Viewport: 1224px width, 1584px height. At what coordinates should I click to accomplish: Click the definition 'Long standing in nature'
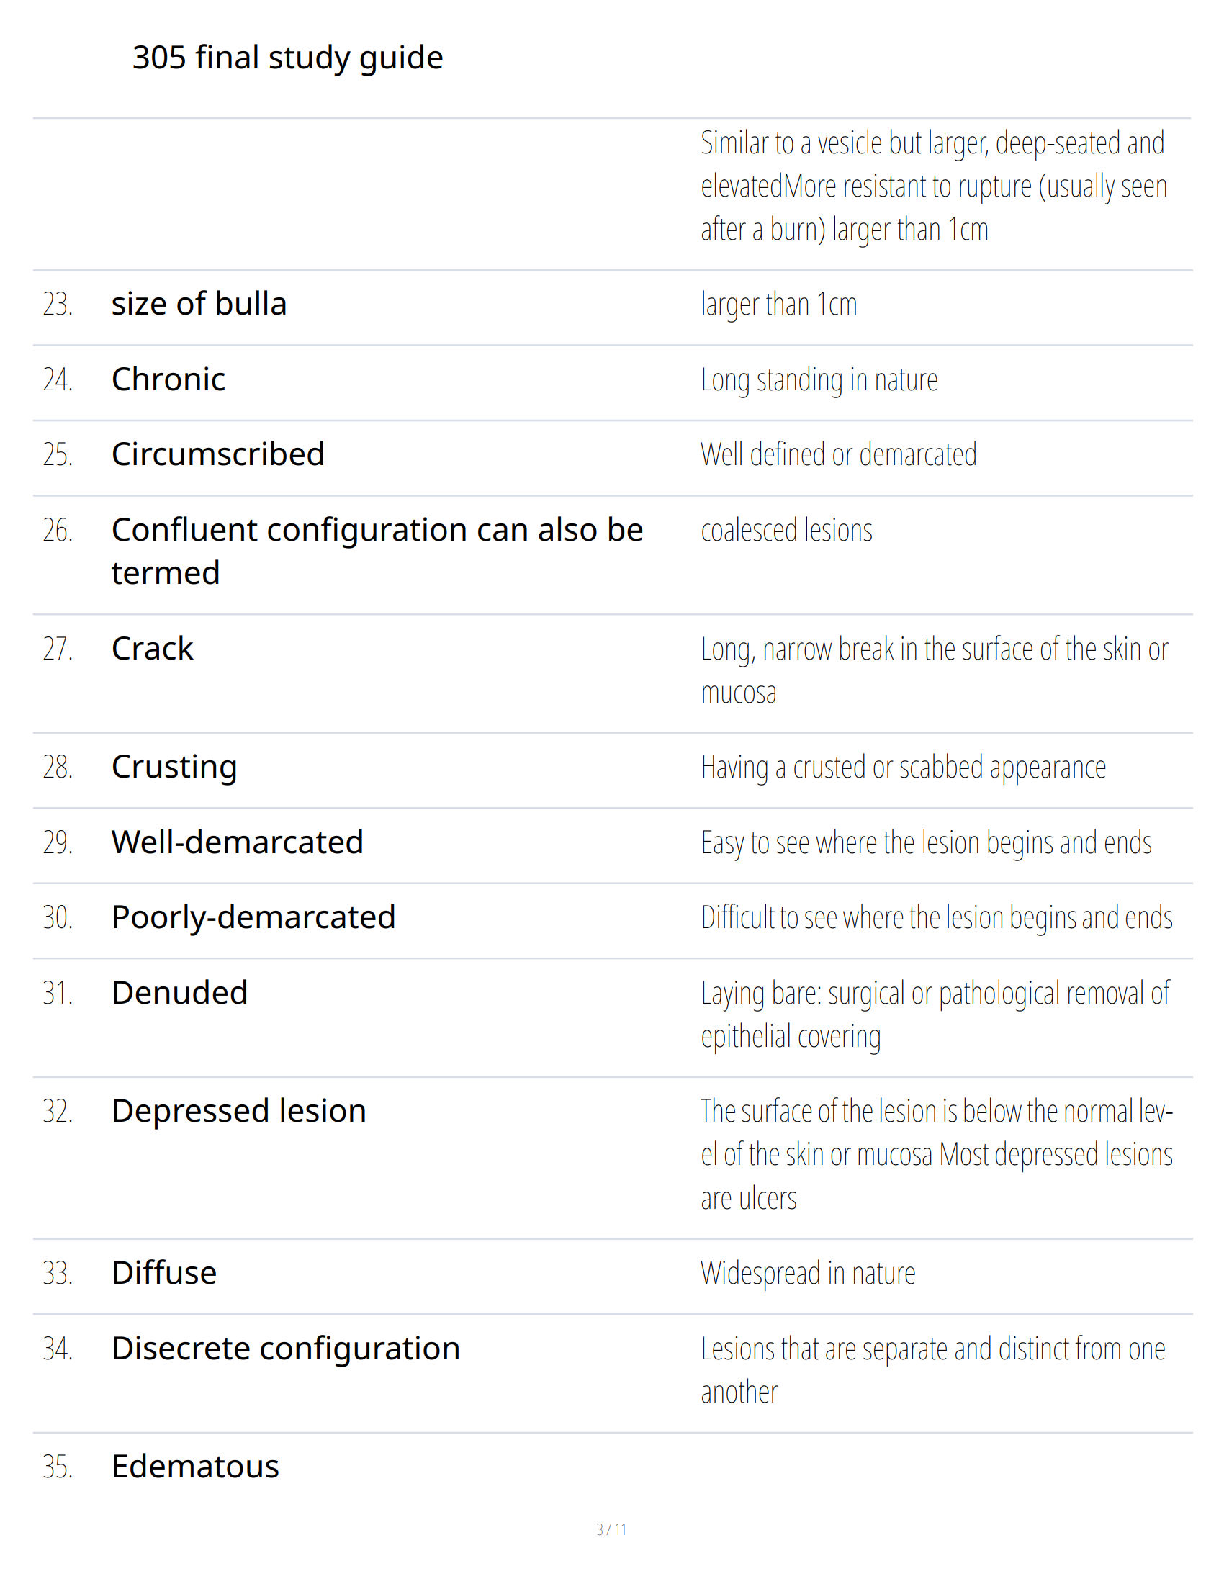[x=819, y=381]
